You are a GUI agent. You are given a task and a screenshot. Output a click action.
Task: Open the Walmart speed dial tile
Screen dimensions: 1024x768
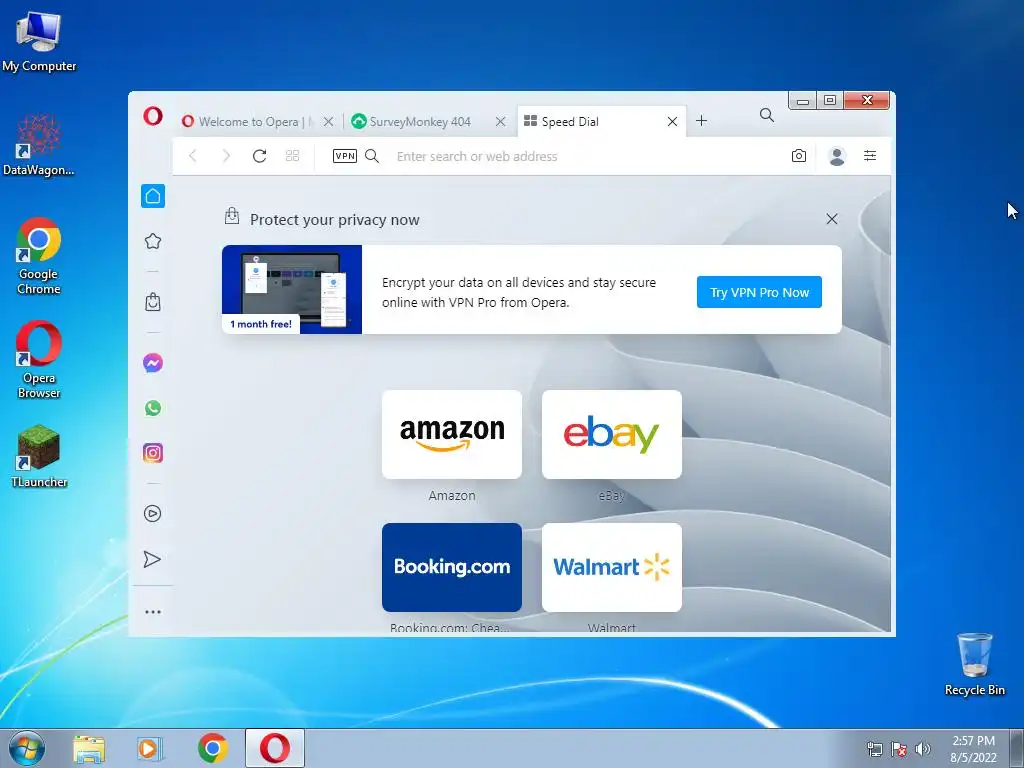pos(612,567)
